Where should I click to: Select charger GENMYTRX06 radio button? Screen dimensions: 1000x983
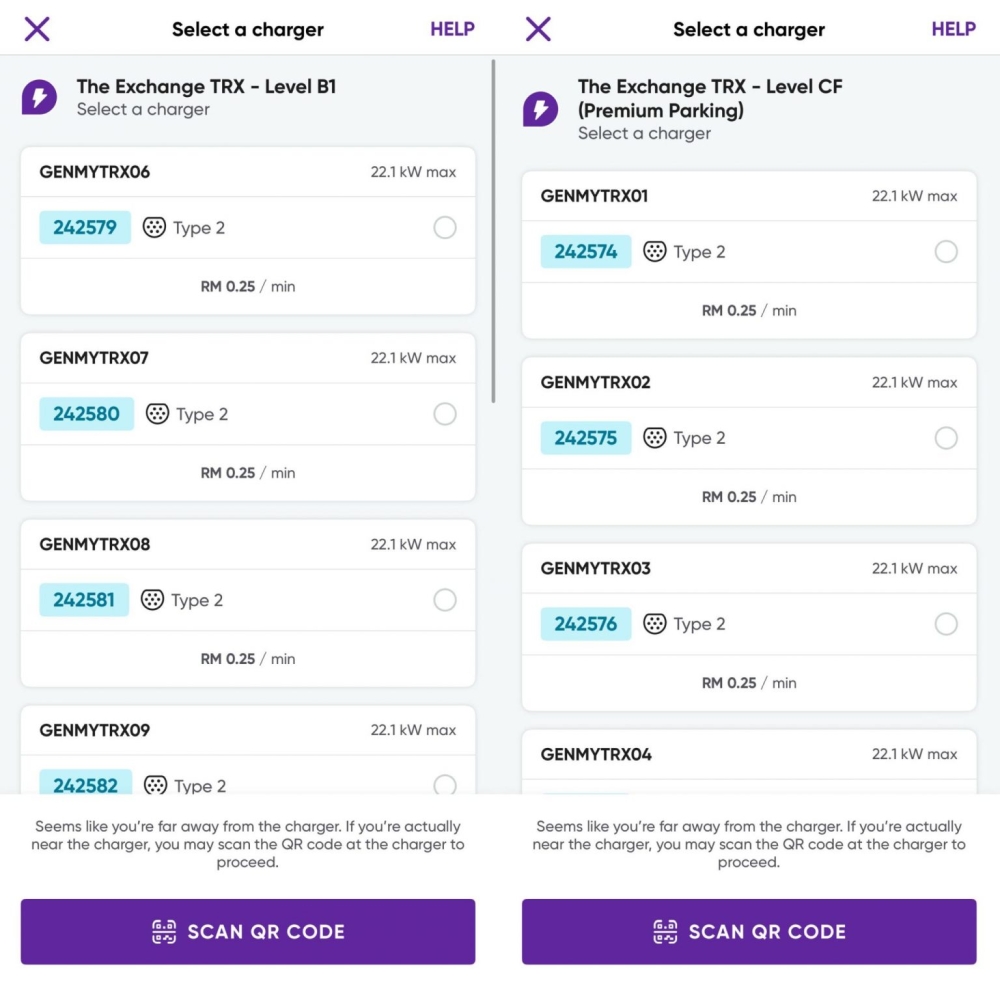coord(445,228)
